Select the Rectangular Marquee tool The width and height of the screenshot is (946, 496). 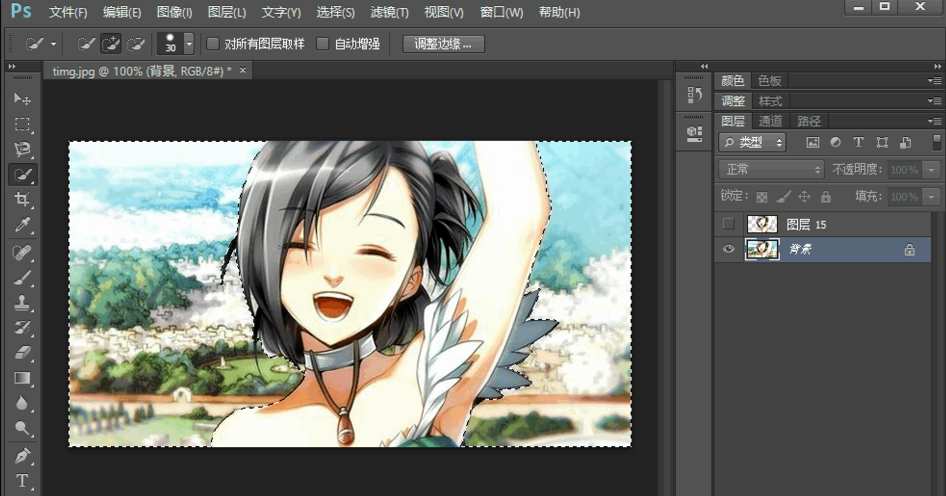(x=22, y=124)
